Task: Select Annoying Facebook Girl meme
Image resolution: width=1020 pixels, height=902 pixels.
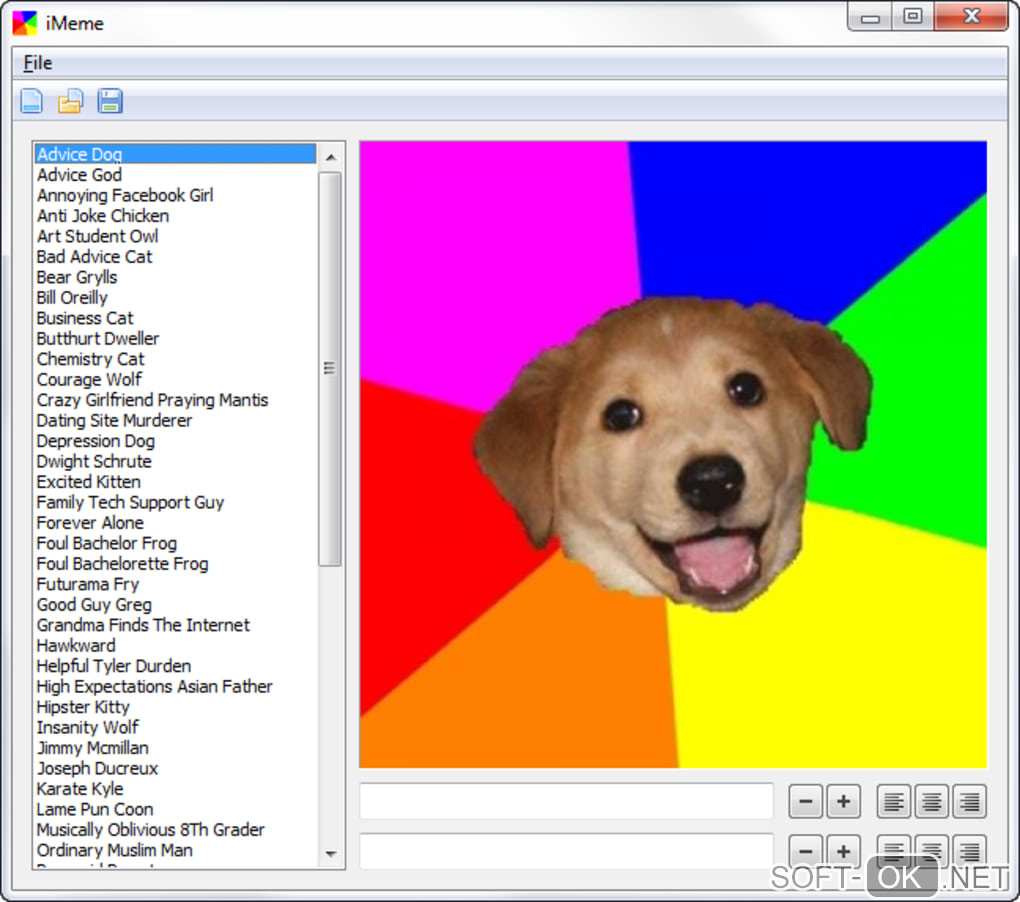Action: point(175,195)
